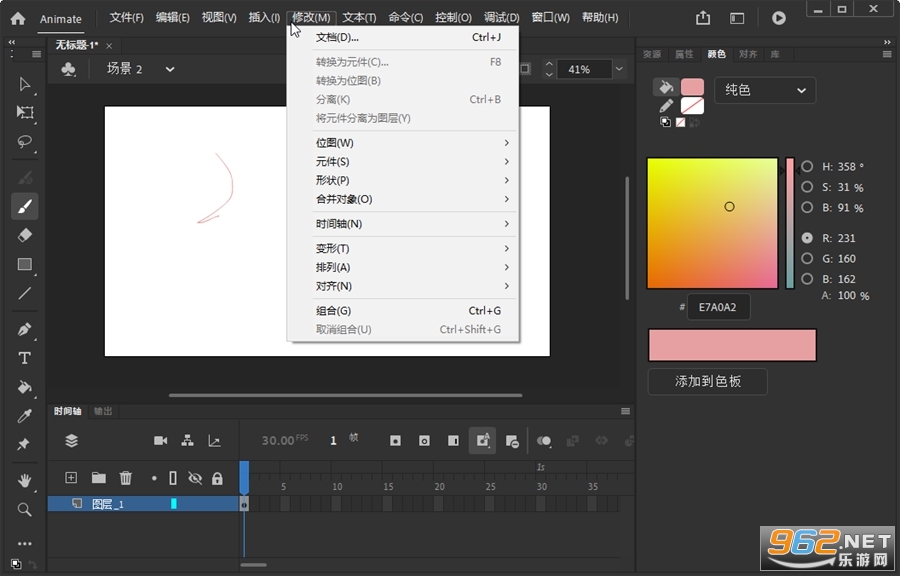The width and height of the screenshot is (900, 576).
Task: Select the Free Transform tool
Action: [24, 112]
